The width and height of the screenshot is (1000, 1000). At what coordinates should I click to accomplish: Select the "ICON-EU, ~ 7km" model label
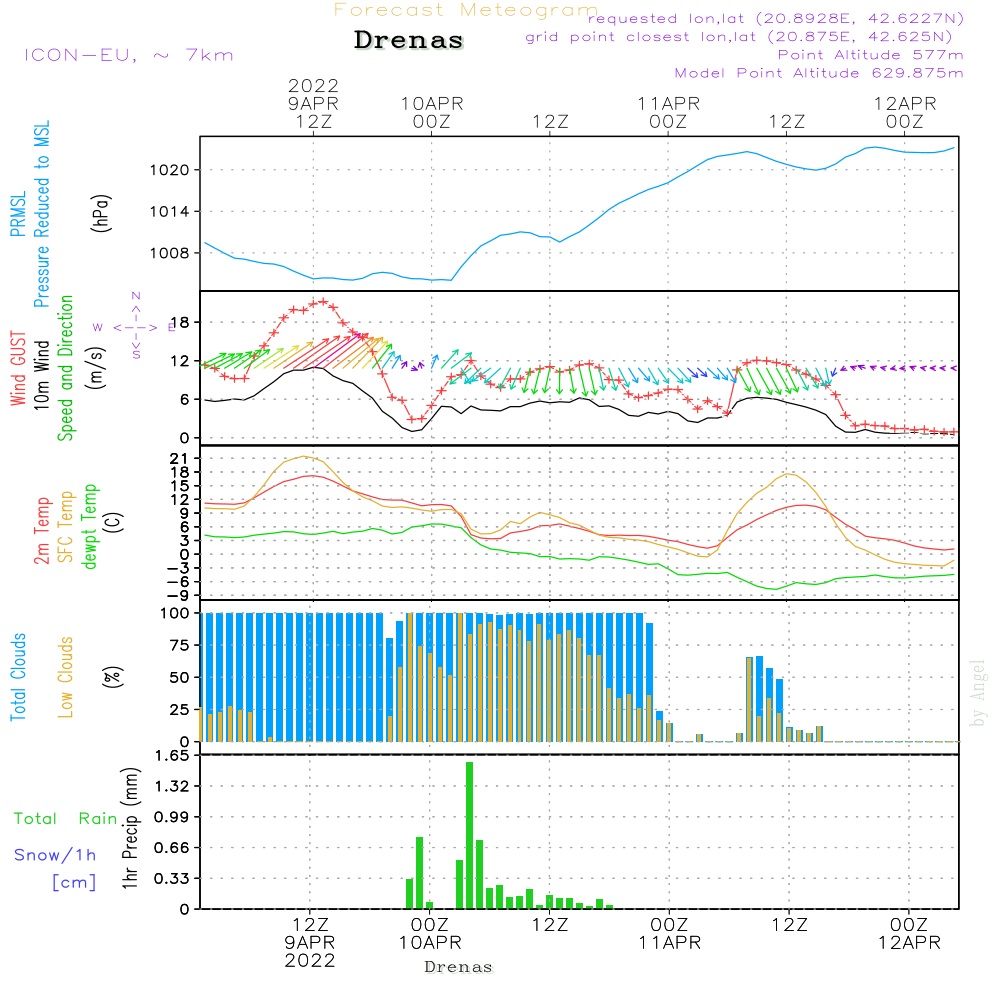pos(129,55)
